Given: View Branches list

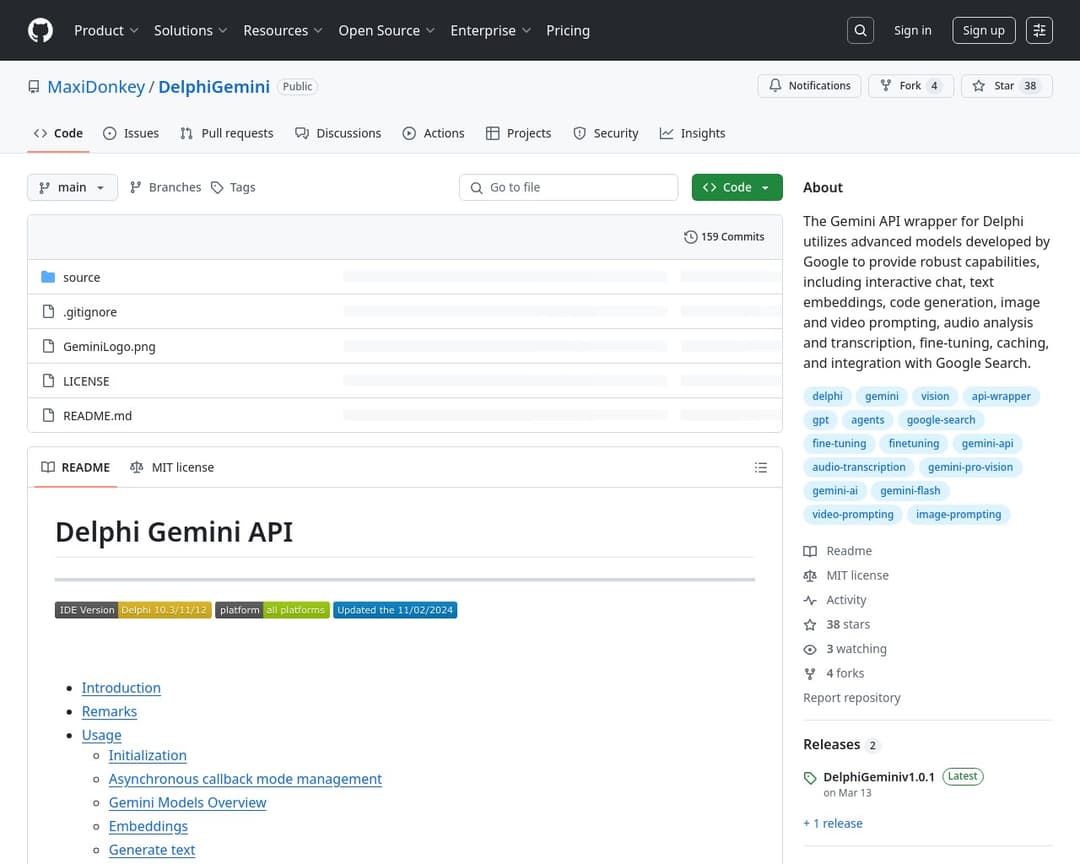Looking at the screenshot, I should pos(165,187).
